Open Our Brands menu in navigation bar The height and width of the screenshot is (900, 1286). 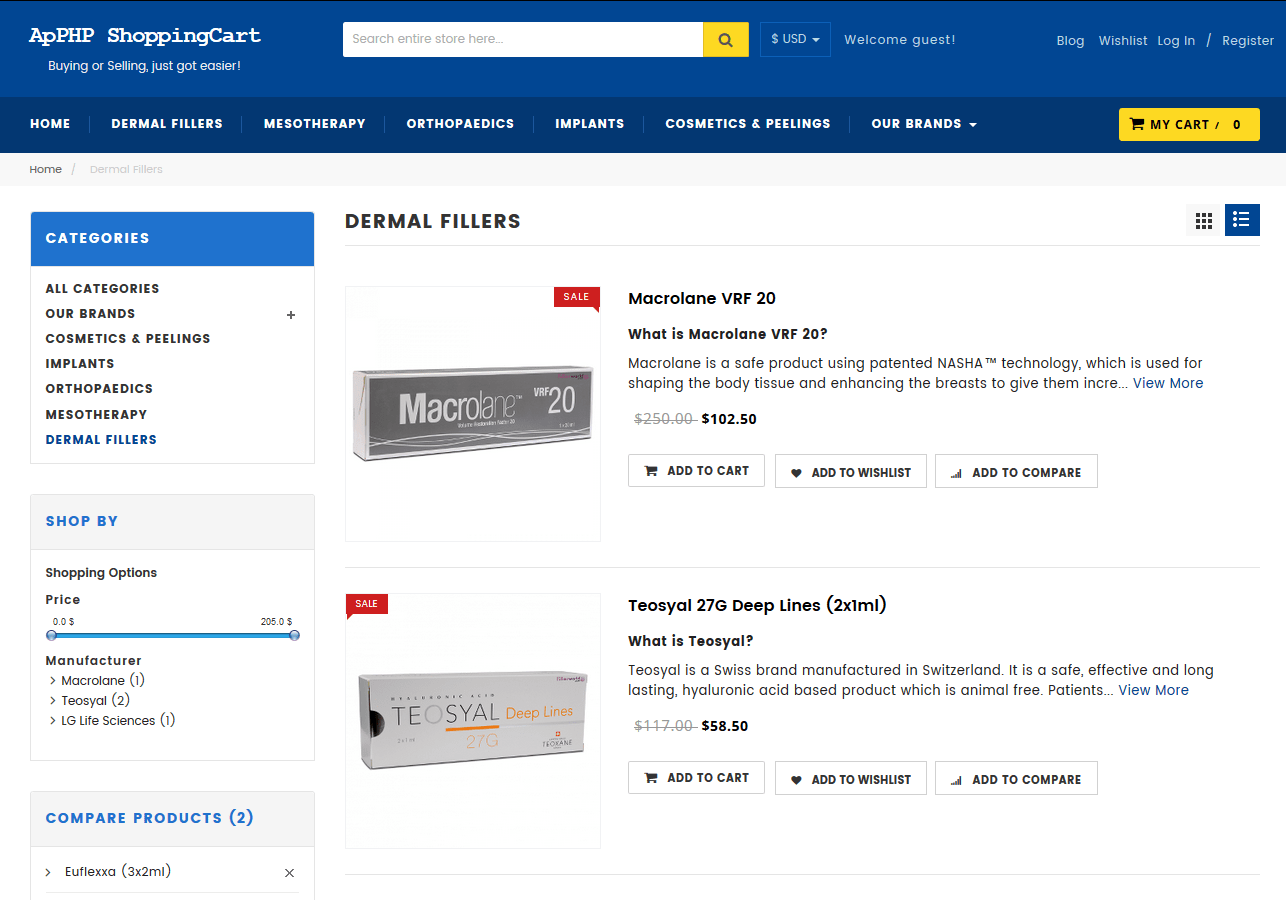(x=923, y=124)
